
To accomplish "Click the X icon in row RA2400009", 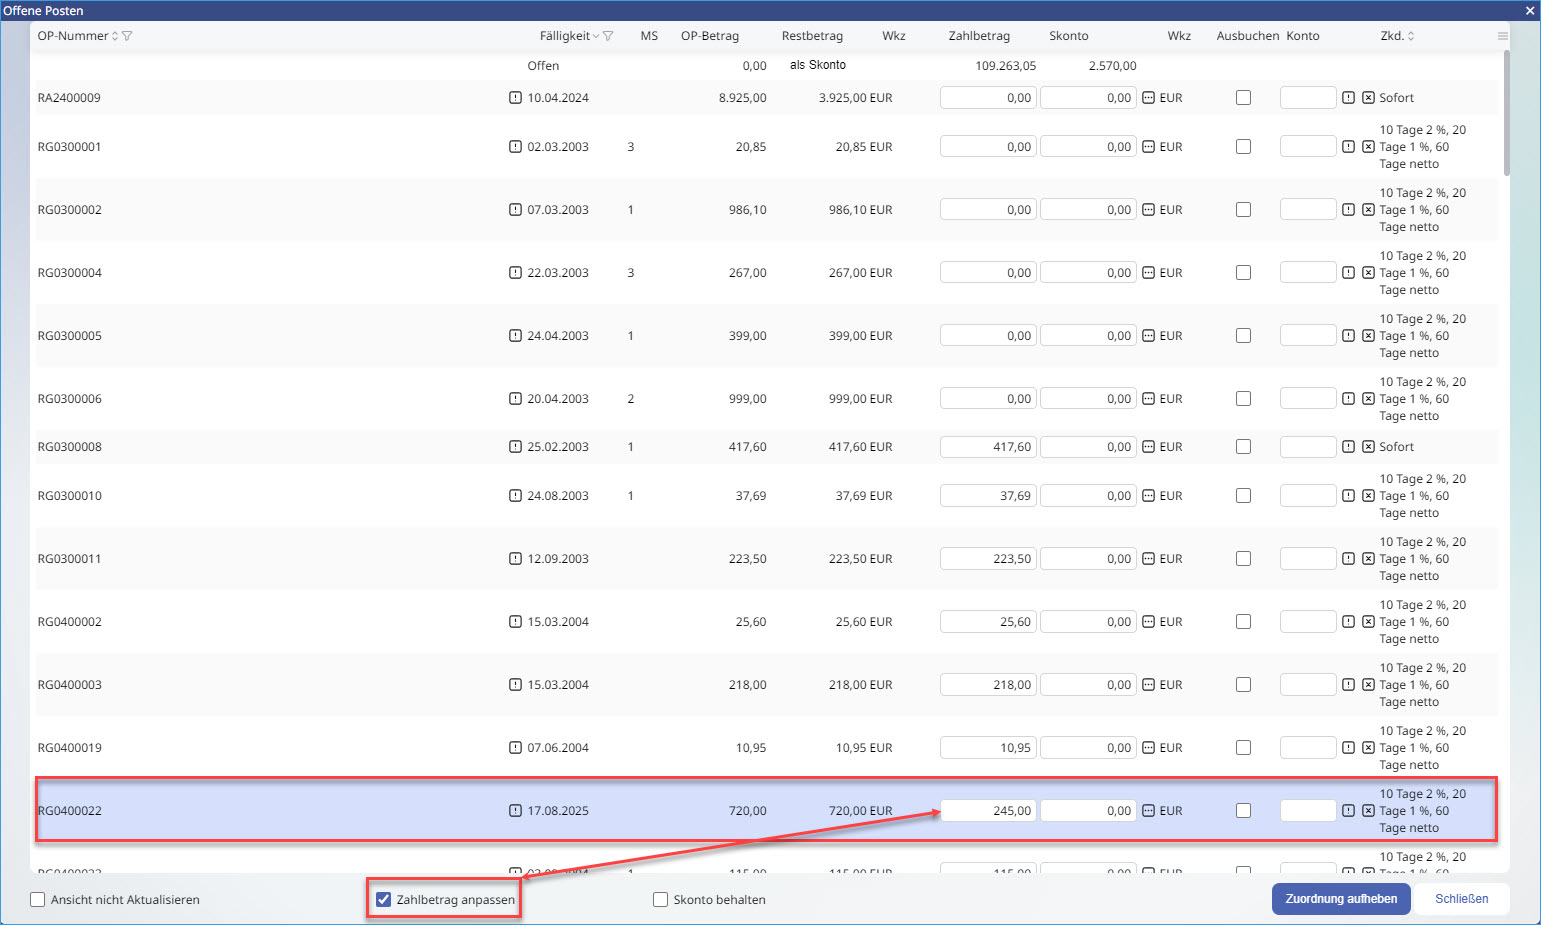I will point(1368,98).
